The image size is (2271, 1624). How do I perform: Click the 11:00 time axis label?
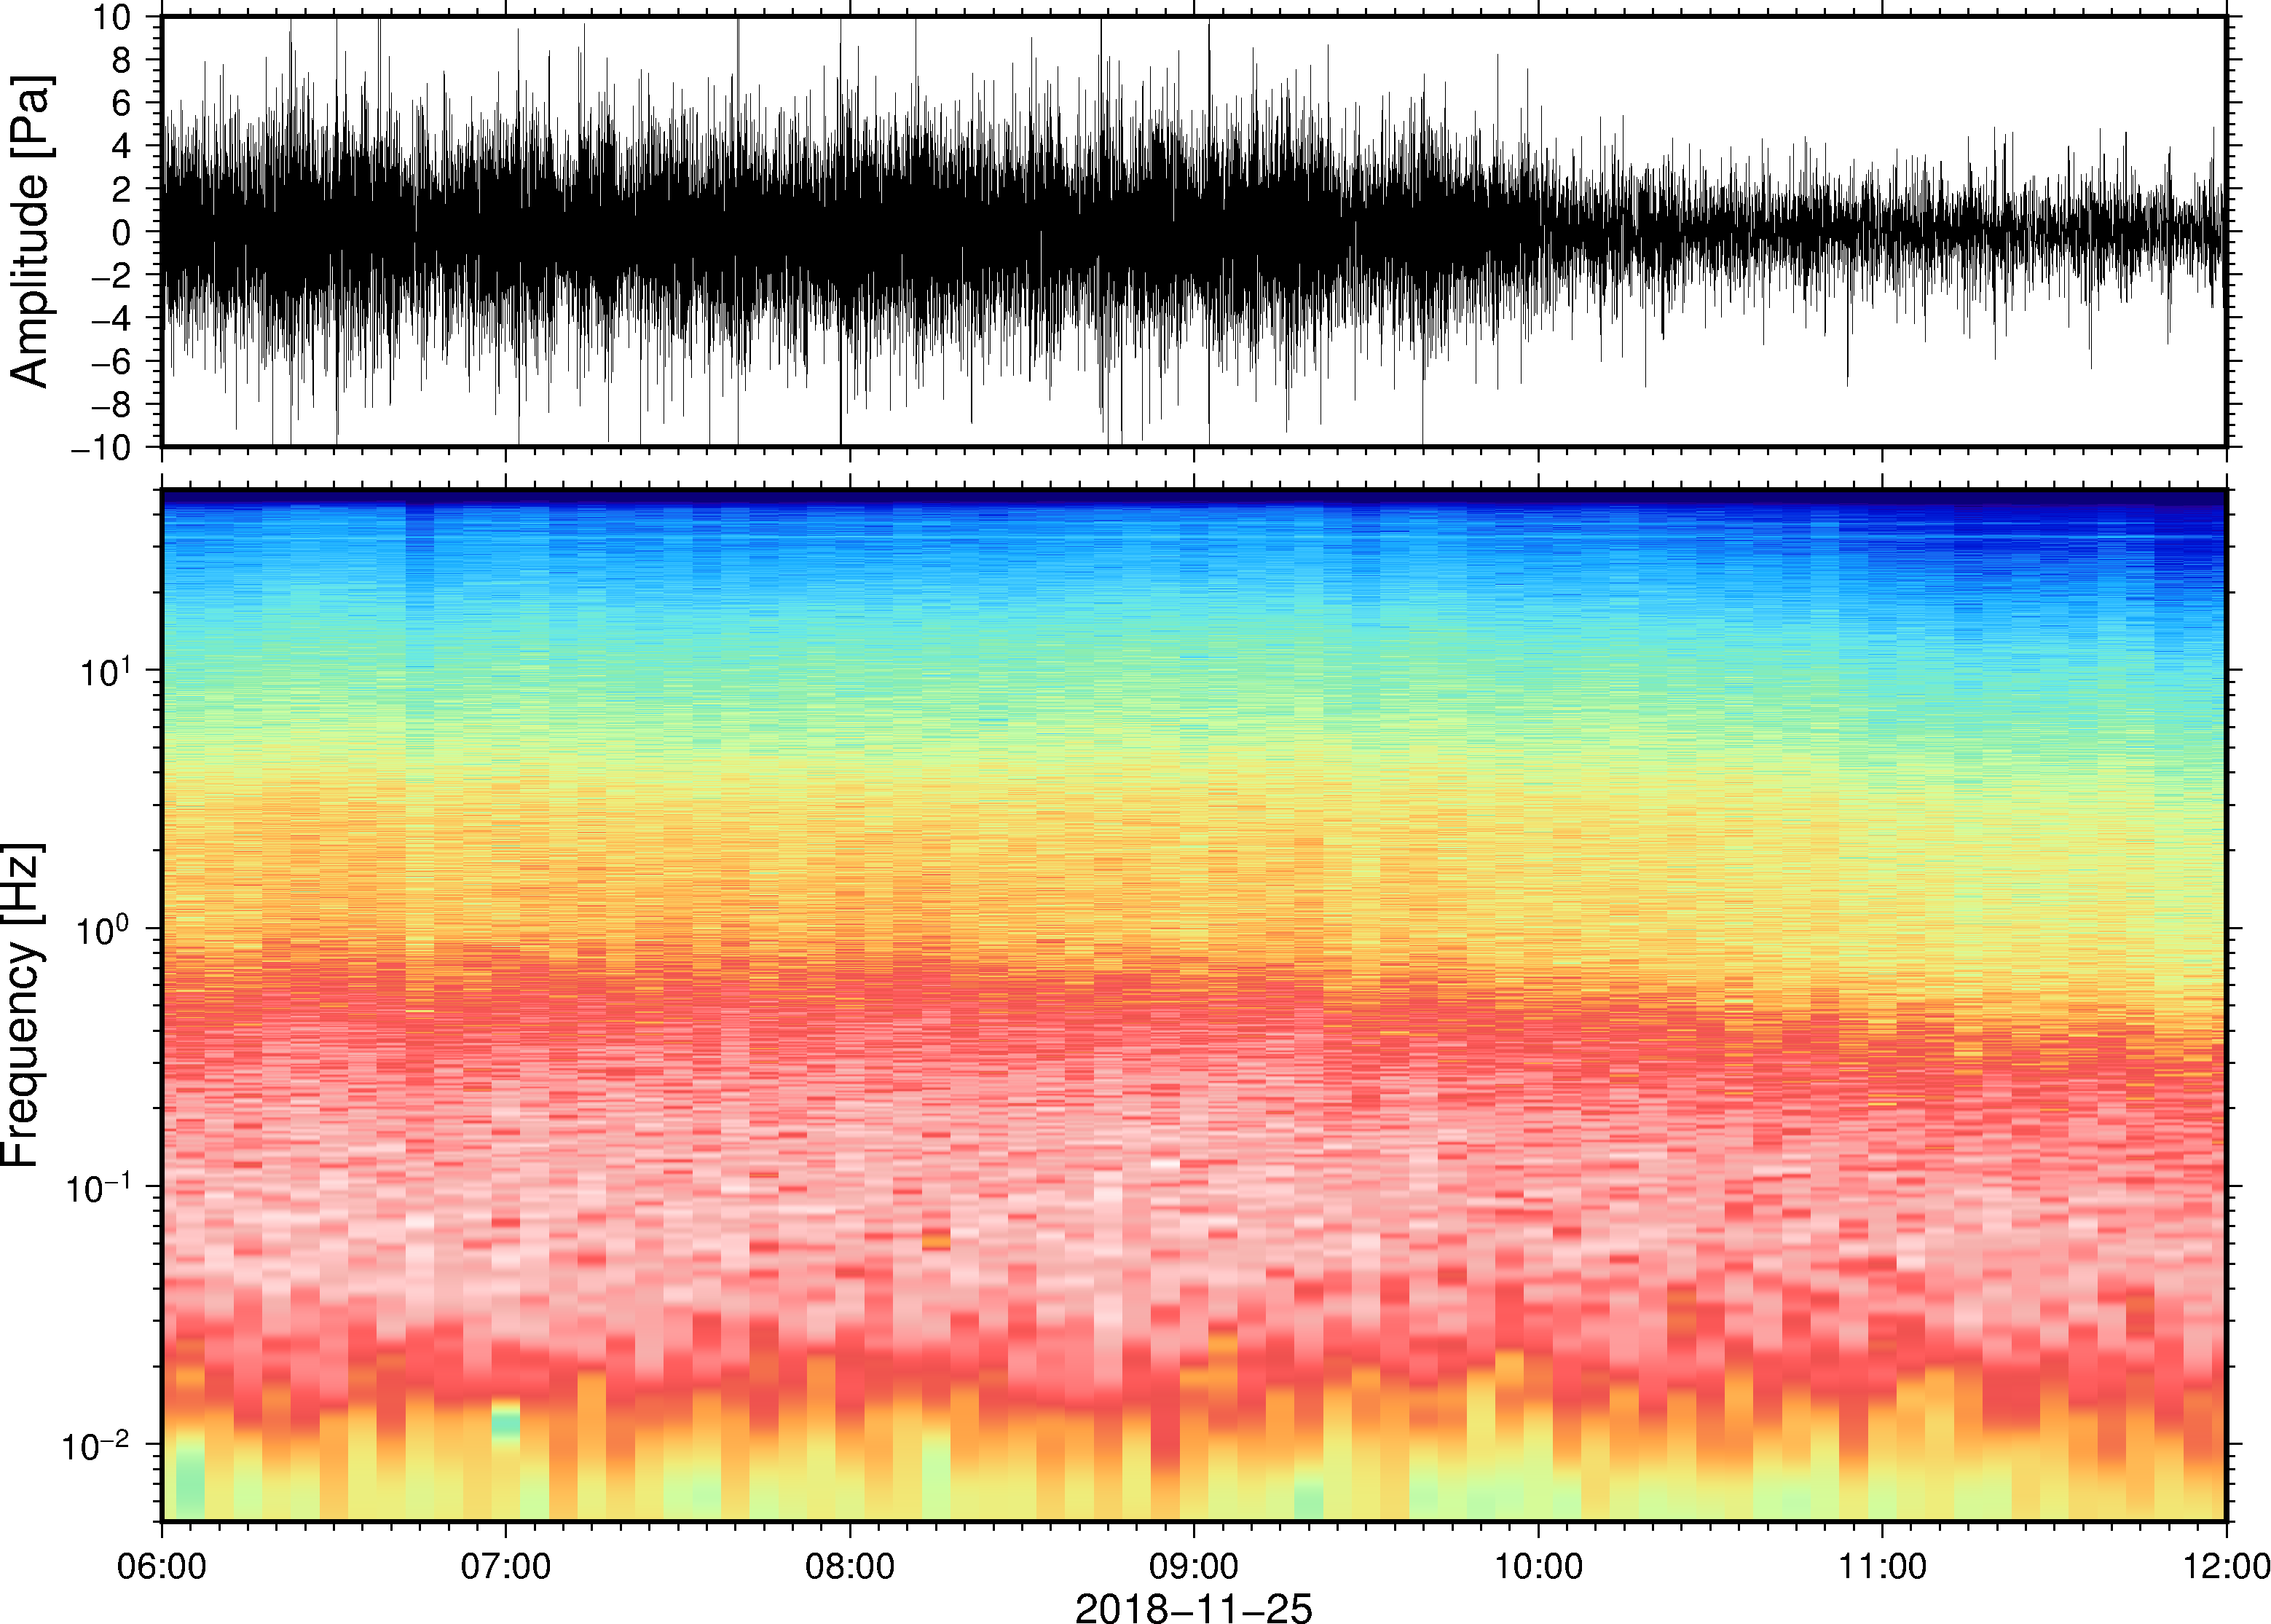coord(1882,1566)
